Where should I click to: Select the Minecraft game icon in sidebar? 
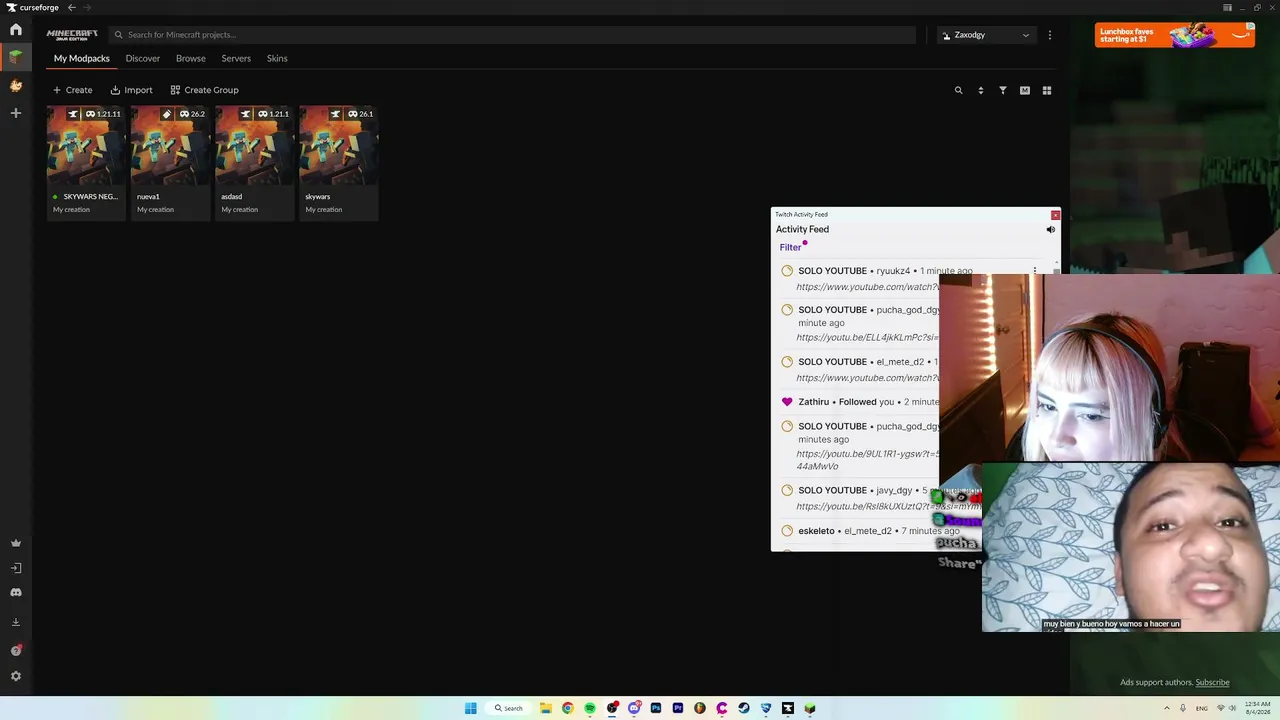(15, 57)
